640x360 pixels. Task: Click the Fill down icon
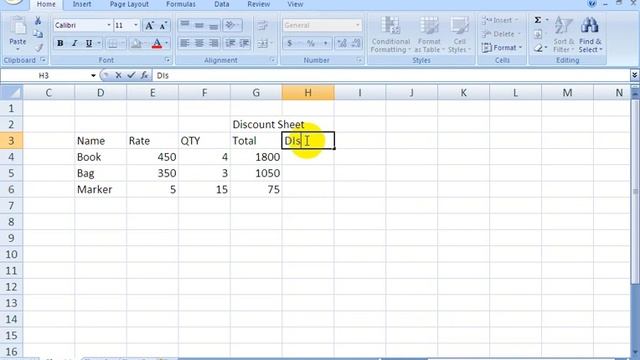[x=538, y=34]
